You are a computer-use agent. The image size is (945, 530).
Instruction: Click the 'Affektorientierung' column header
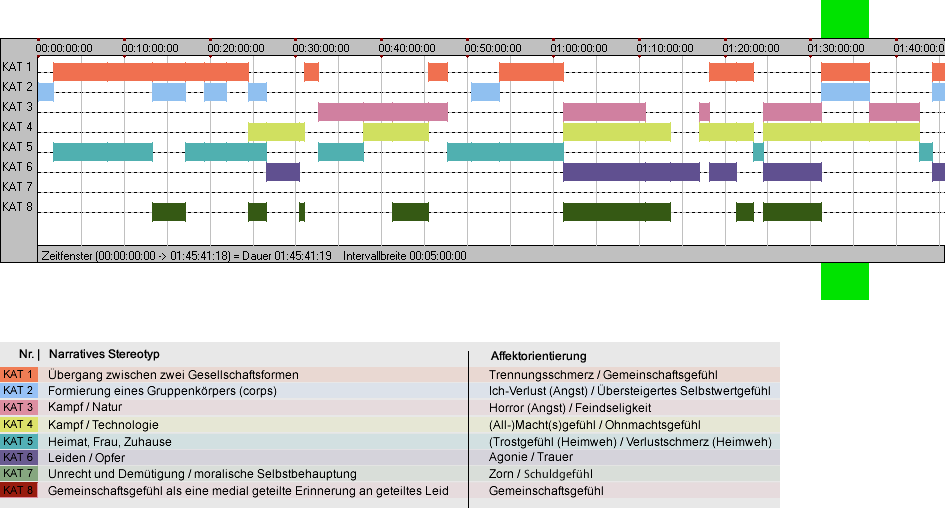pos(538,356)
